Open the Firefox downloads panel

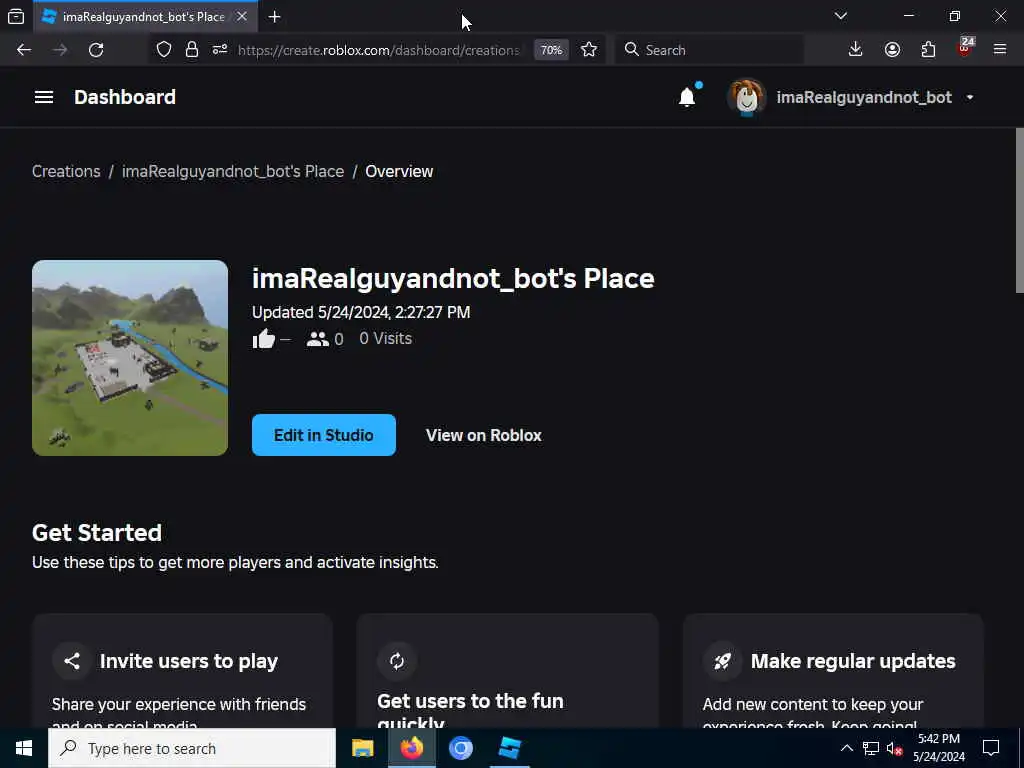pos(855,50)
